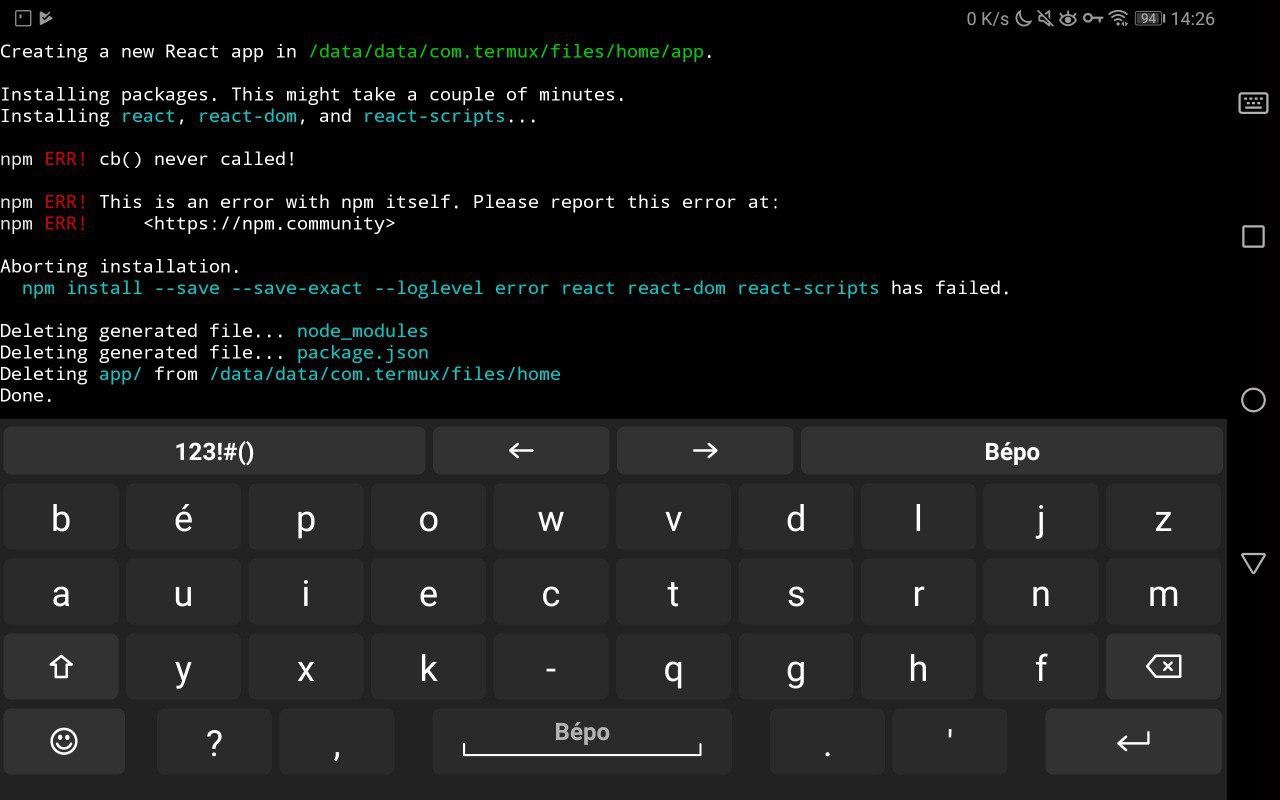Tap the letter r key
The height and width of the screenshot is (800, 1280).
[918, 593]
